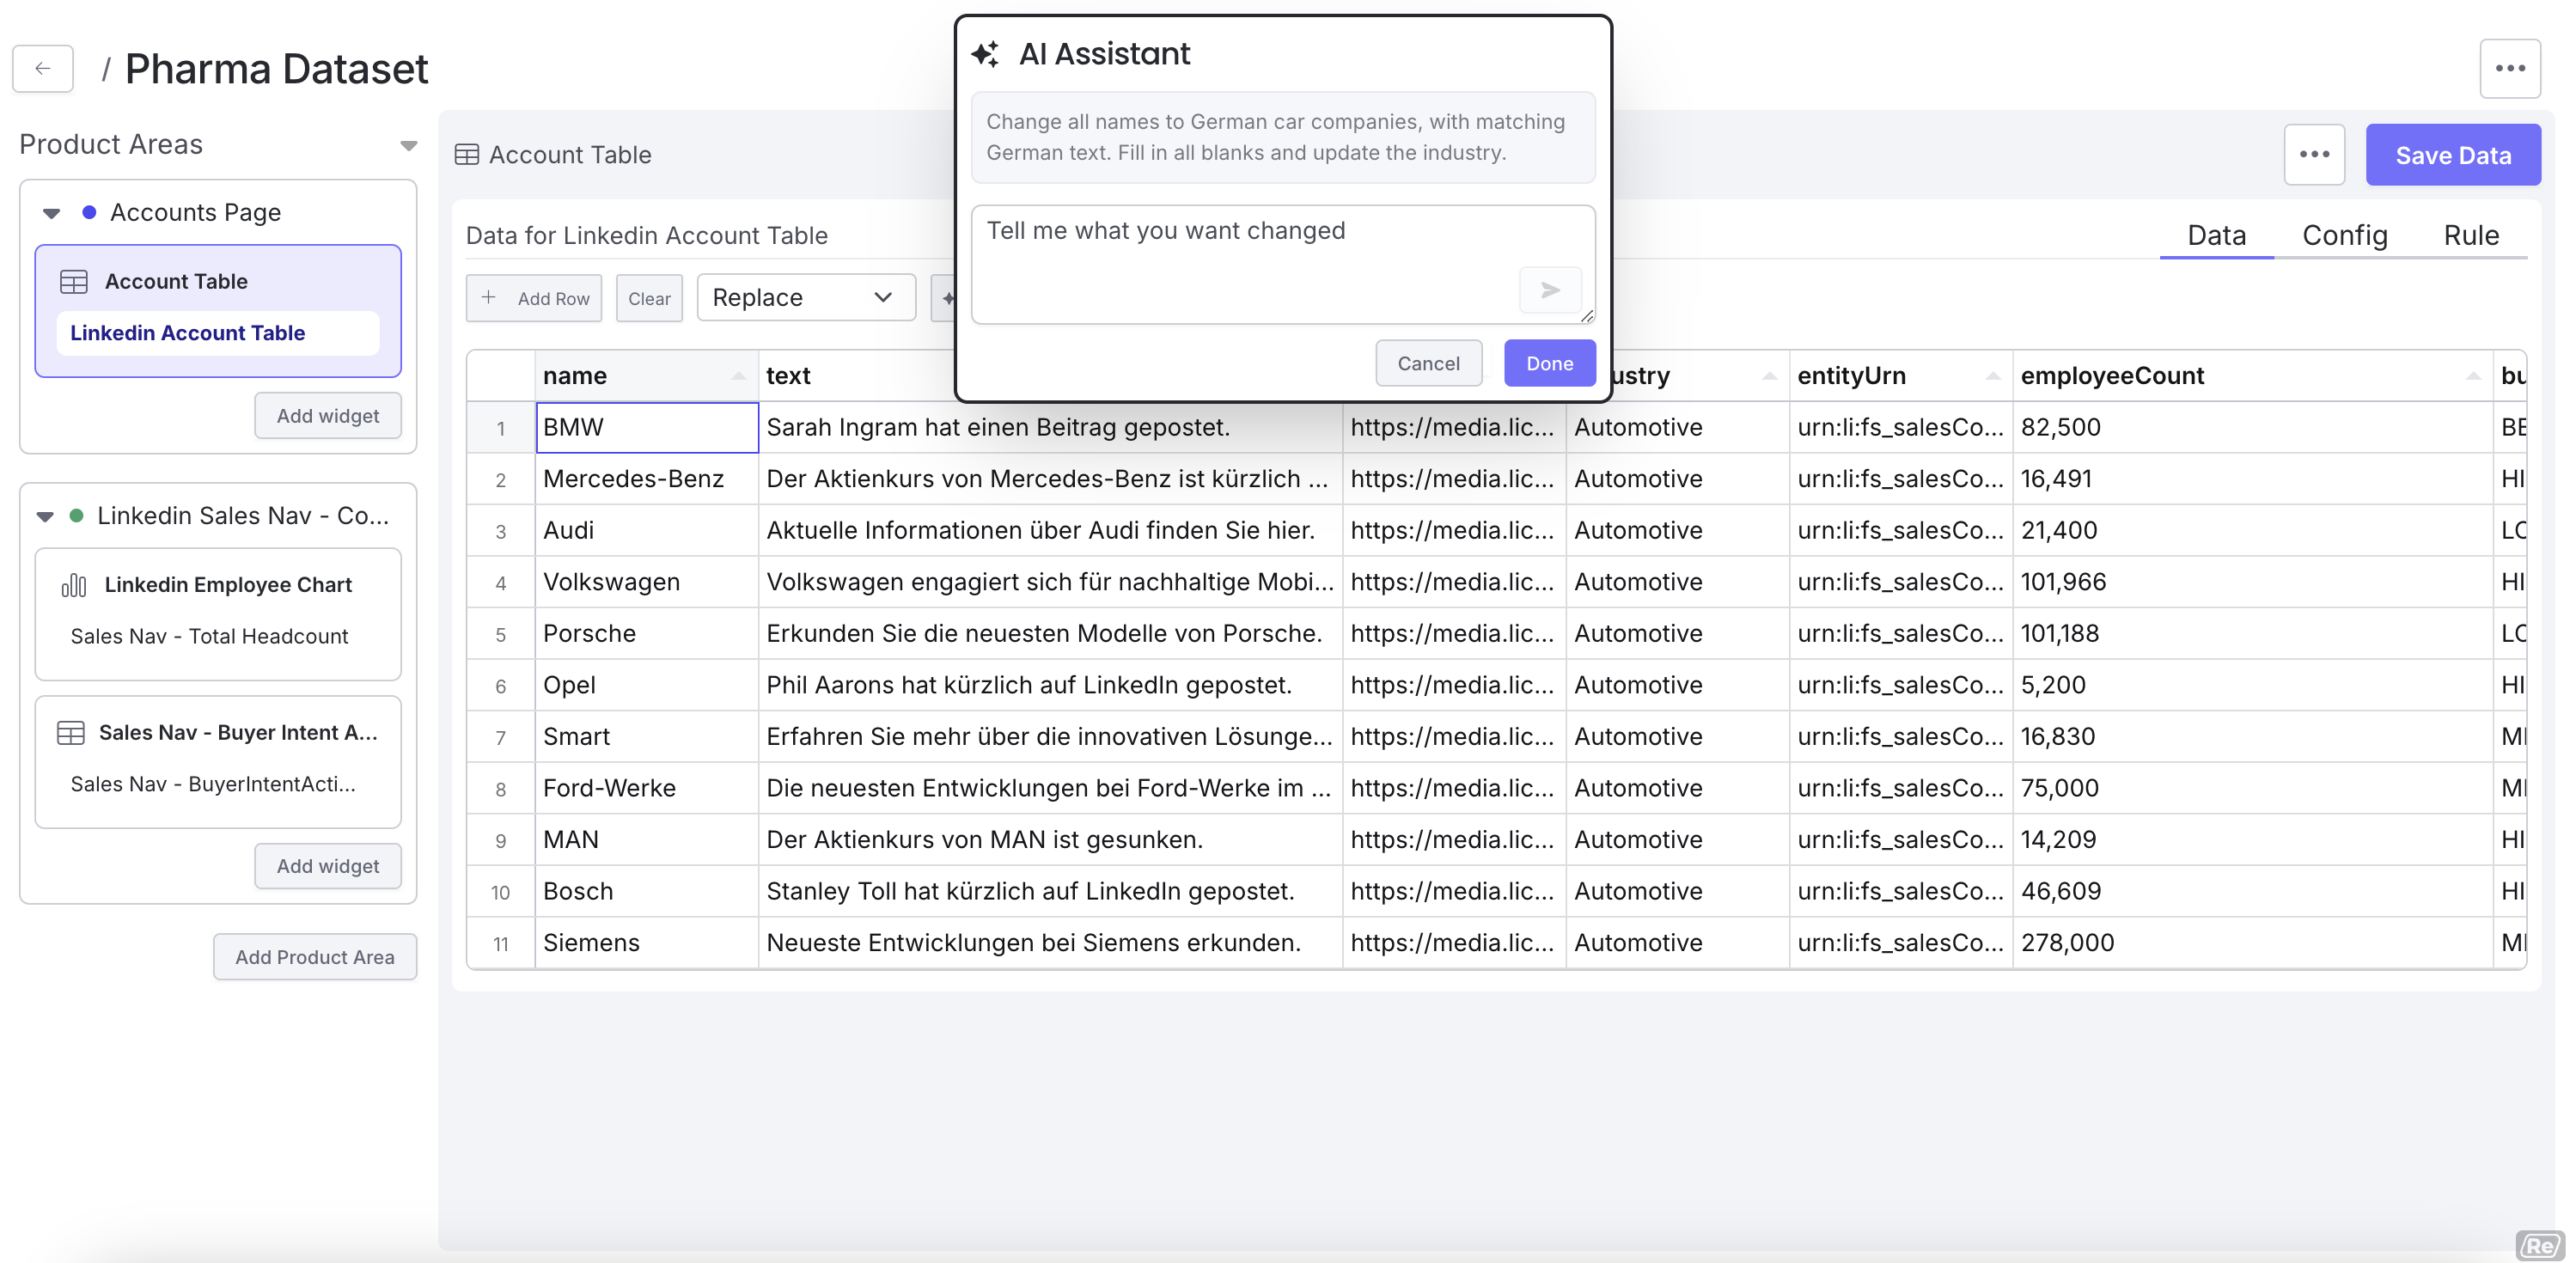
Task: Open the ellipsis menu beside Save Data
Action: point(2313,154)
